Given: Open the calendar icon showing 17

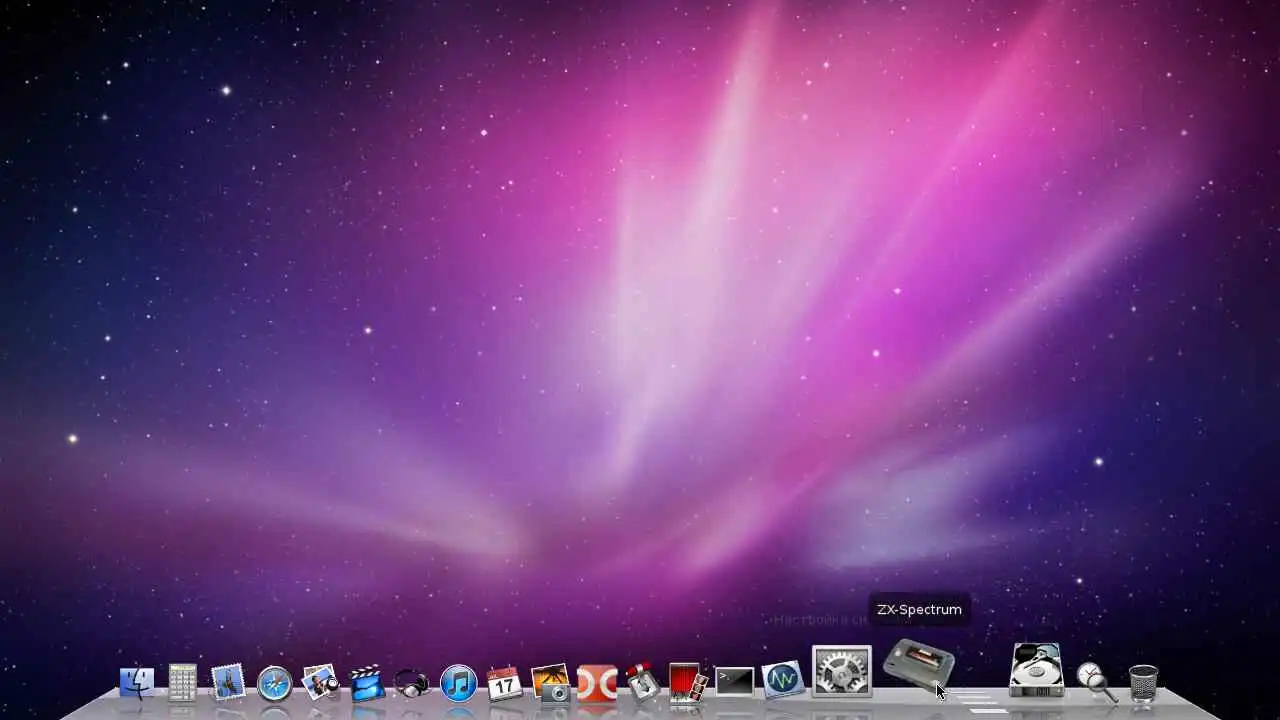Looking at the screenshot, I should point(504,683).
